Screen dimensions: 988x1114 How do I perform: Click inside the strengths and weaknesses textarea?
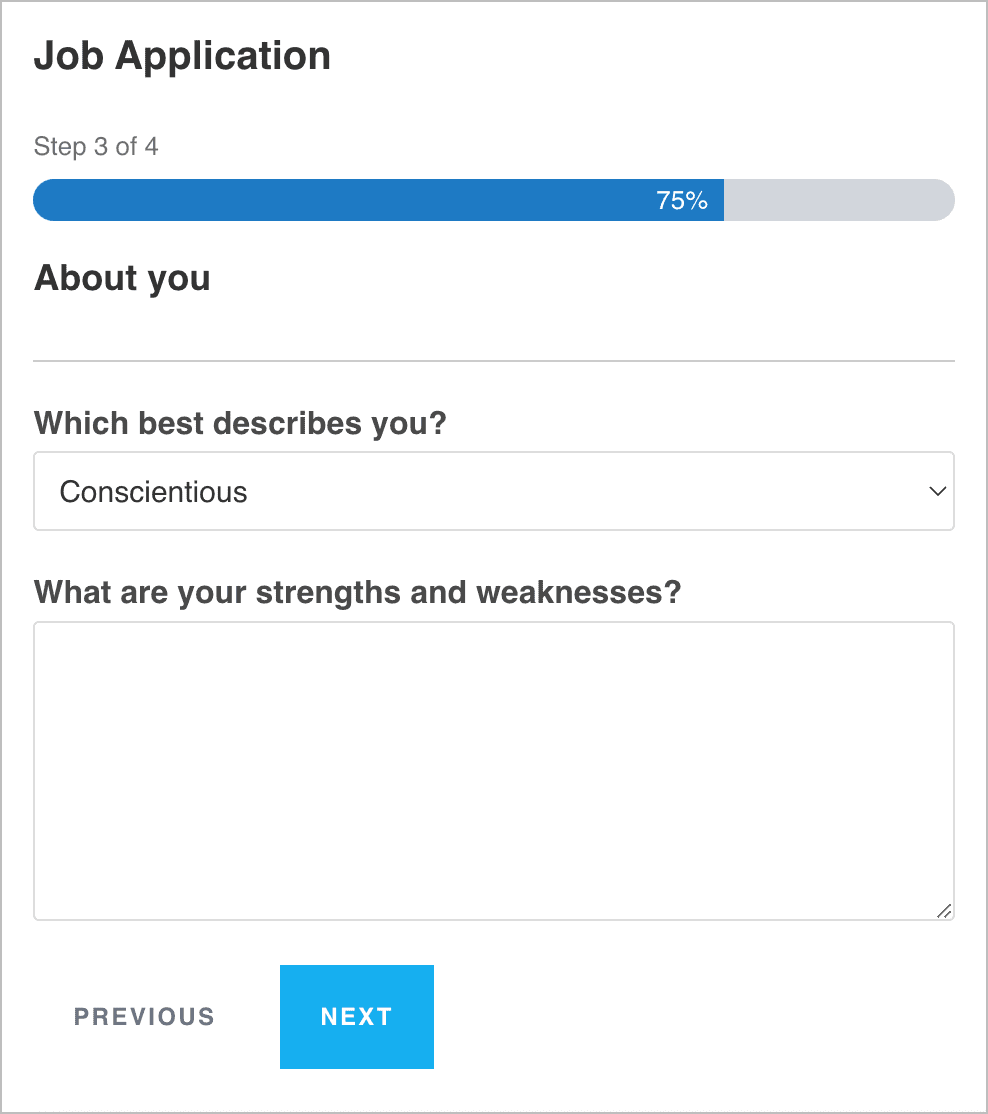pyautogui.click(x=494, y=770)
